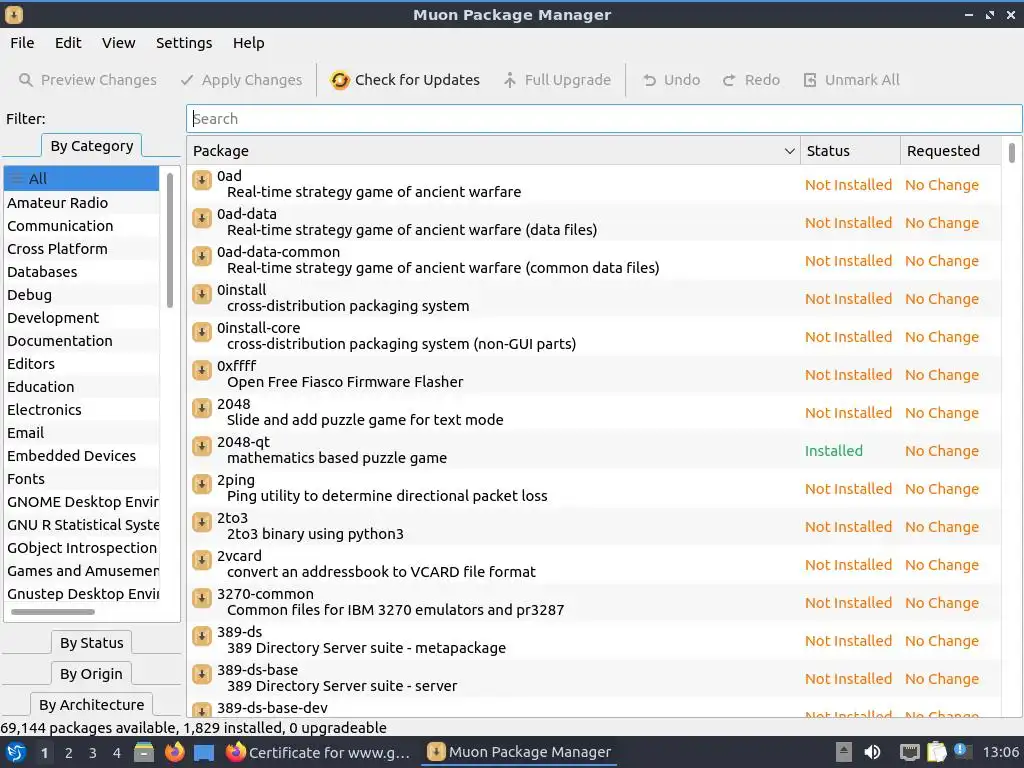Click the package icon beside 3270-common
The image size is (1024, 768).
click(x=202, y=598)
